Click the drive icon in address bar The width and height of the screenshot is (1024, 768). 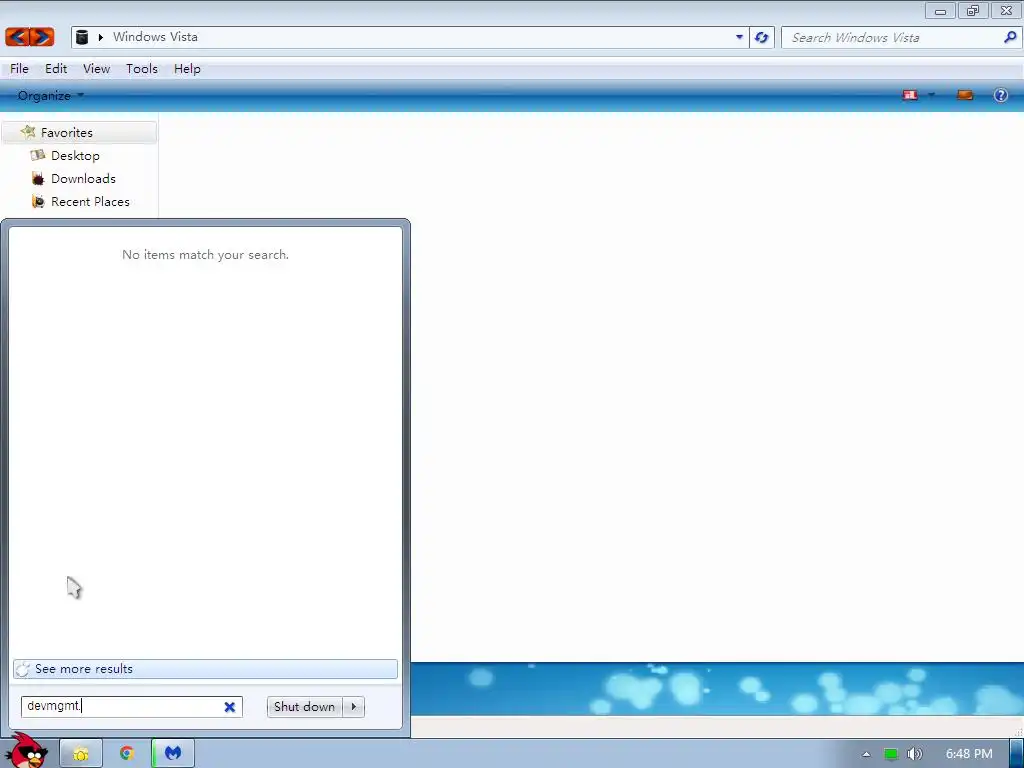pyautogui.click(x=82, y=37)
